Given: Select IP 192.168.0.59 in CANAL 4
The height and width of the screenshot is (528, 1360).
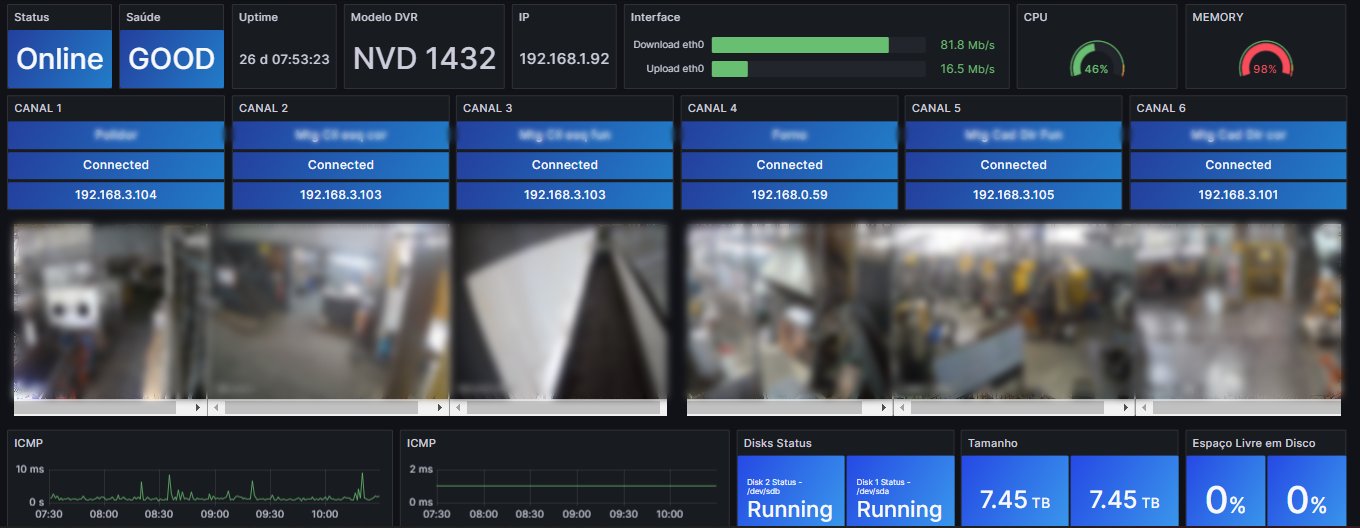Looking at the screenshot, I should coord(789,195).
